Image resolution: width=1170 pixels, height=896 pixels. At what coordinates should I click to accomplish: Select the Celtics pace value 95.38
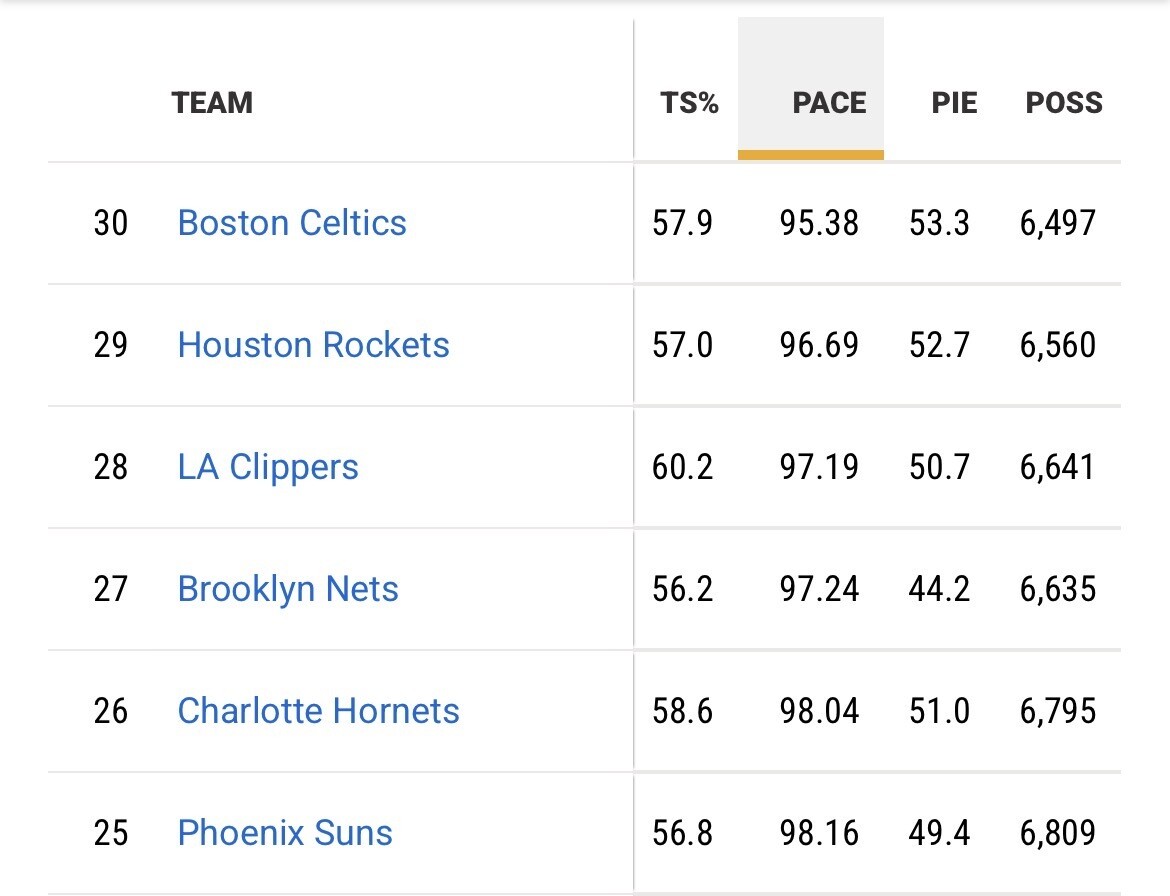pyautogui.click(x=819, y=222)
